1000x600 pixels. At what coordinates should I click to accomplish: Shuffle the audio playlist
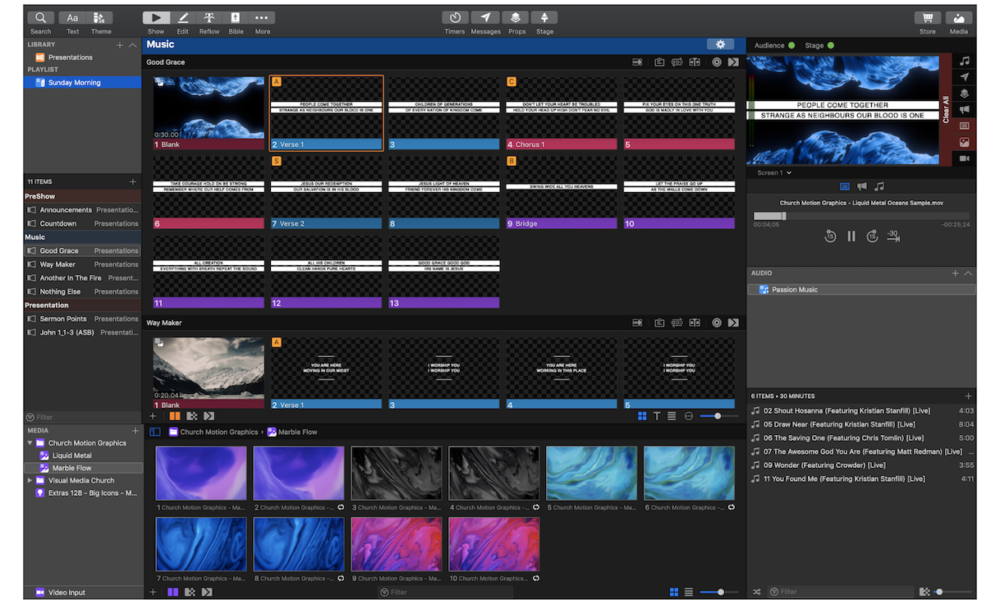756,592
